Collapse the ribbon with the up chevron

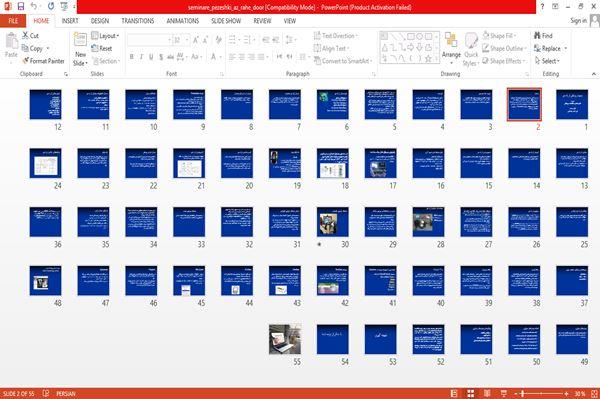pos(593,74)
